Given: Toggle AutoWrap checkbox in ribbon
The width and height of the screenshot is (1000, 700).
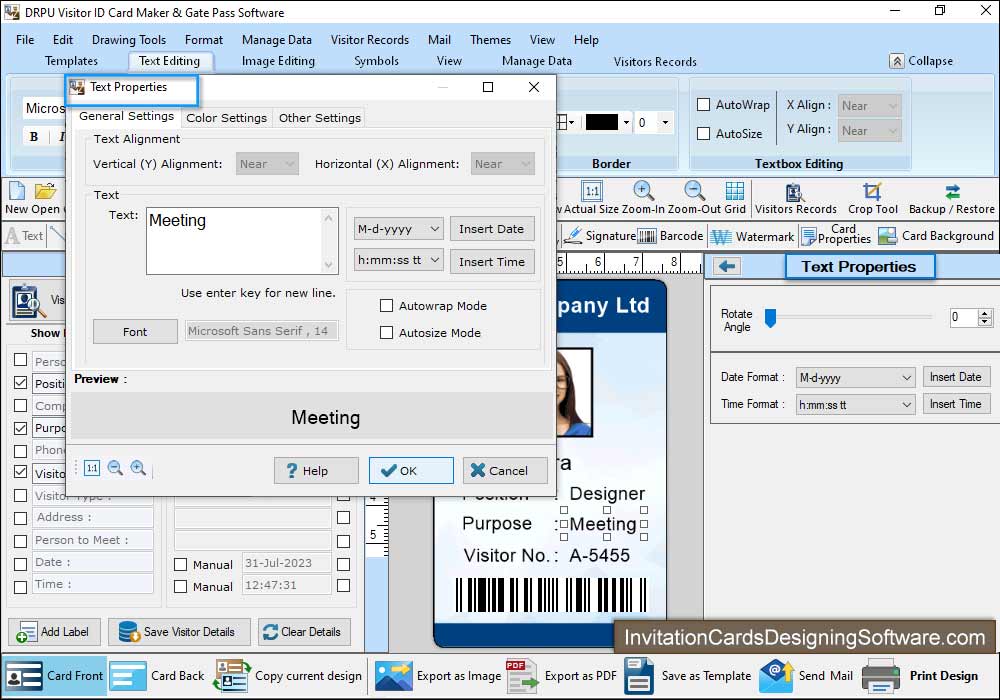Looking at the screenshot, I should pyautogui.click(x=703, y=105).
